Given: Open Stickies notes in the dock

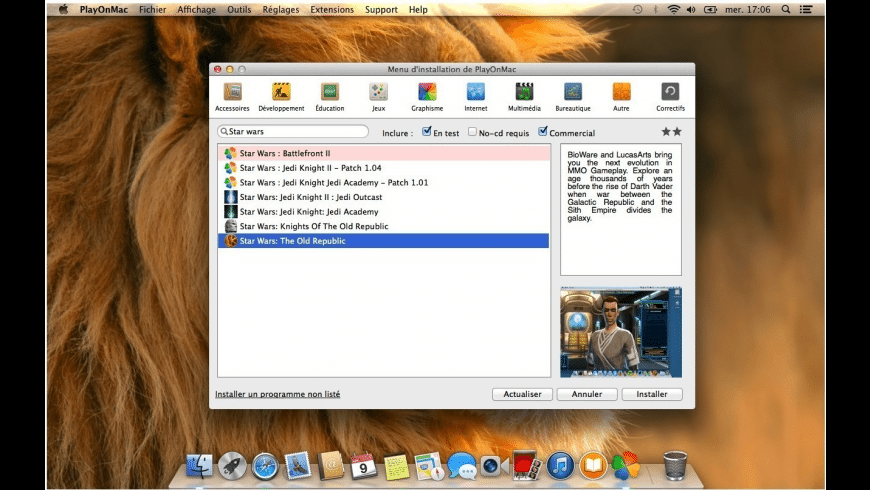Looking at the screenshot, I should click(x=396, y=467).
